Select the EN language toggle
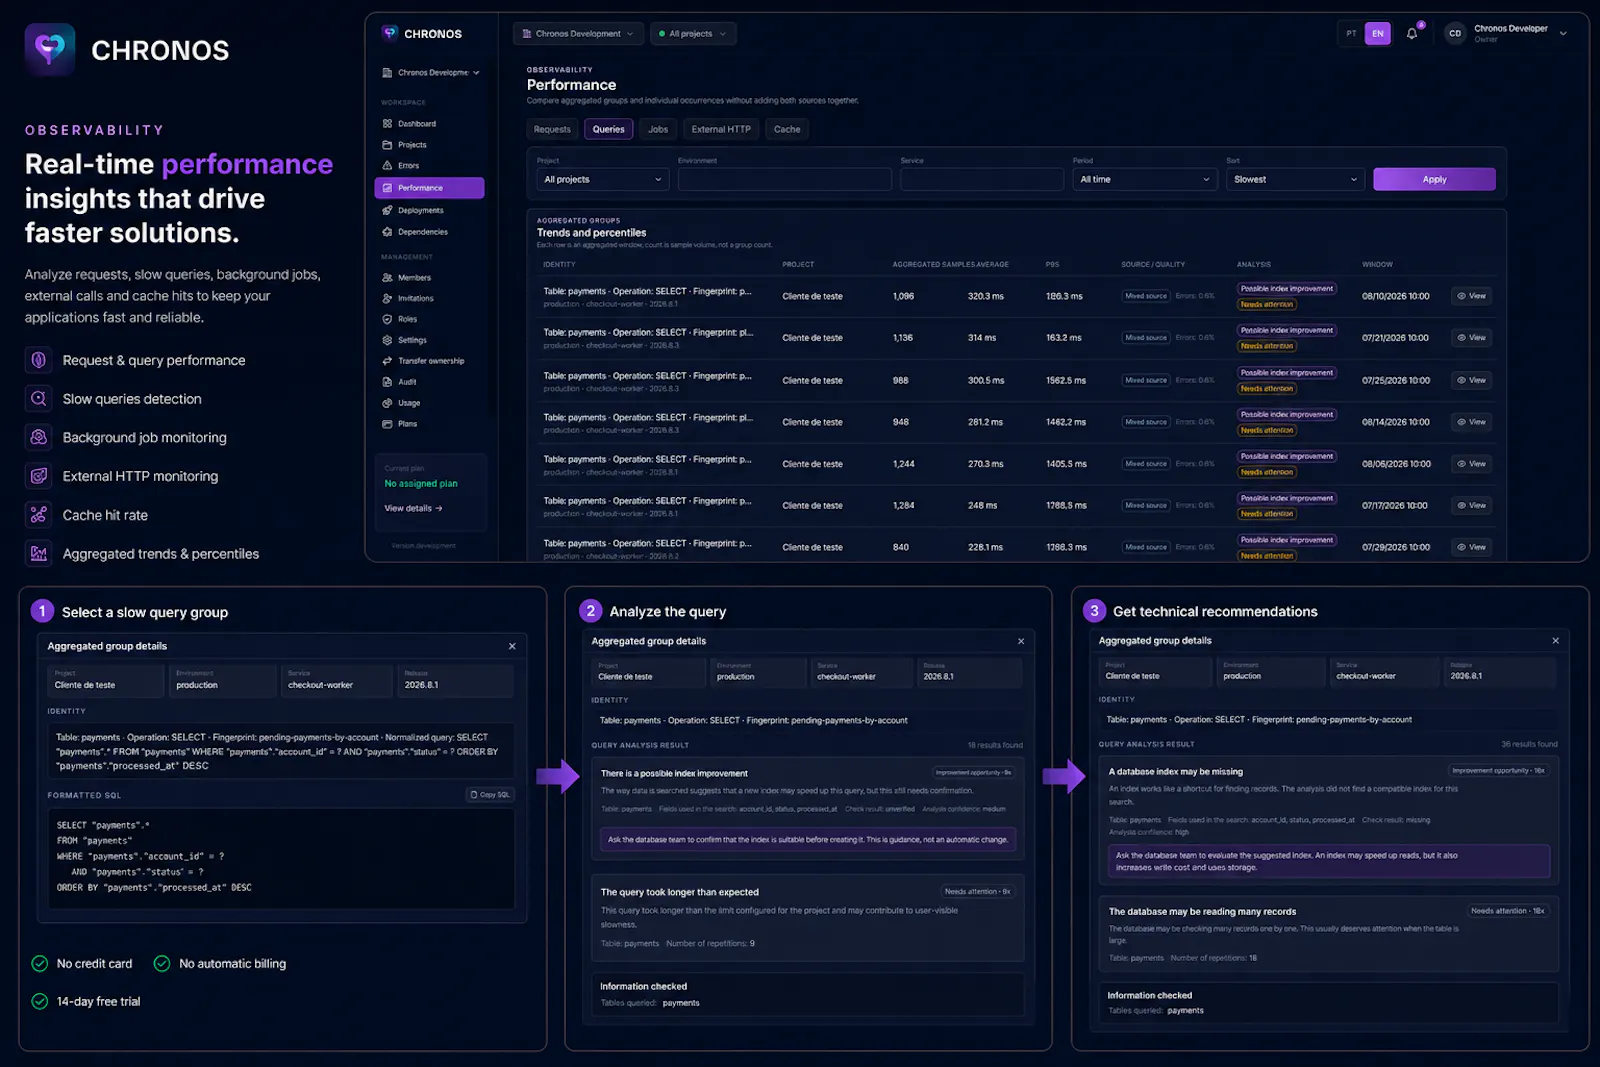1600x1067 pixels. click(1378, 34)
